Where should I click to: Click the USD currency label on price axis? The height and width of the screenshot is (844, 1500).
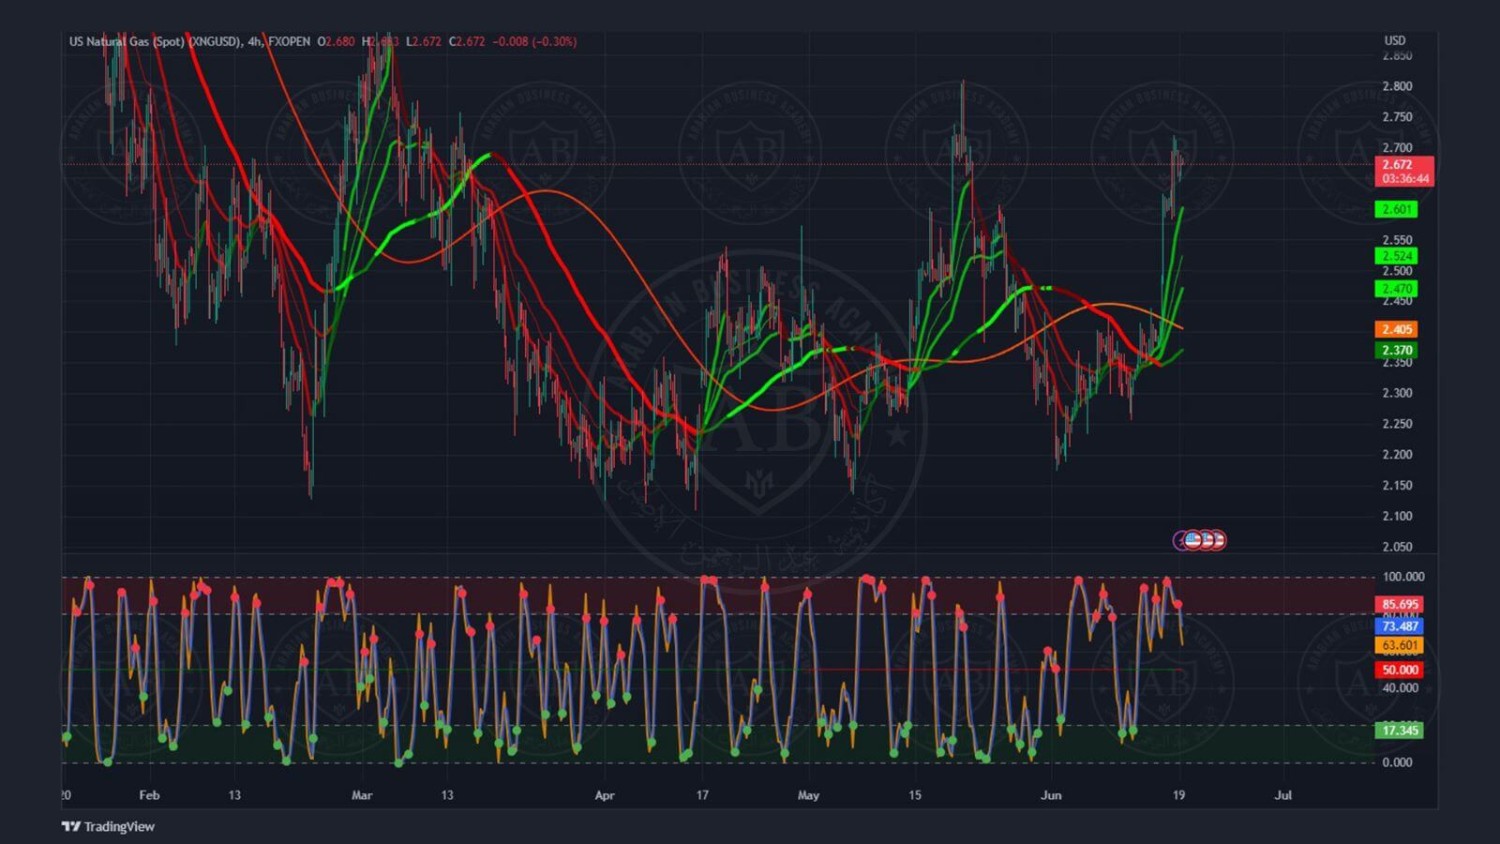click(1395, 41)
